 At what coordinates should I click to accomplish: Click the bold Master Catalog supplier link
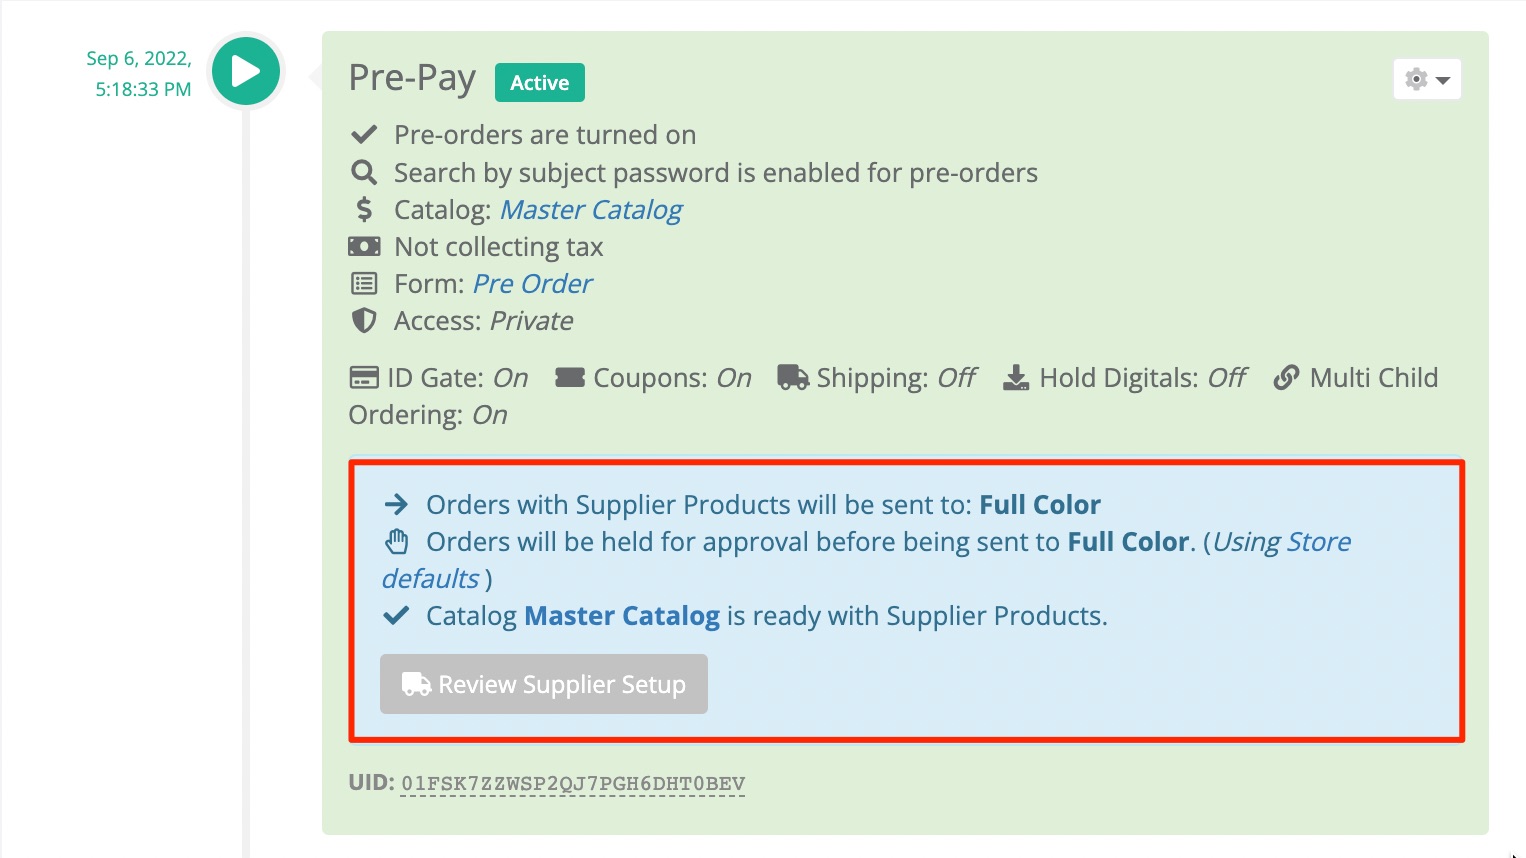click(622, 616)
